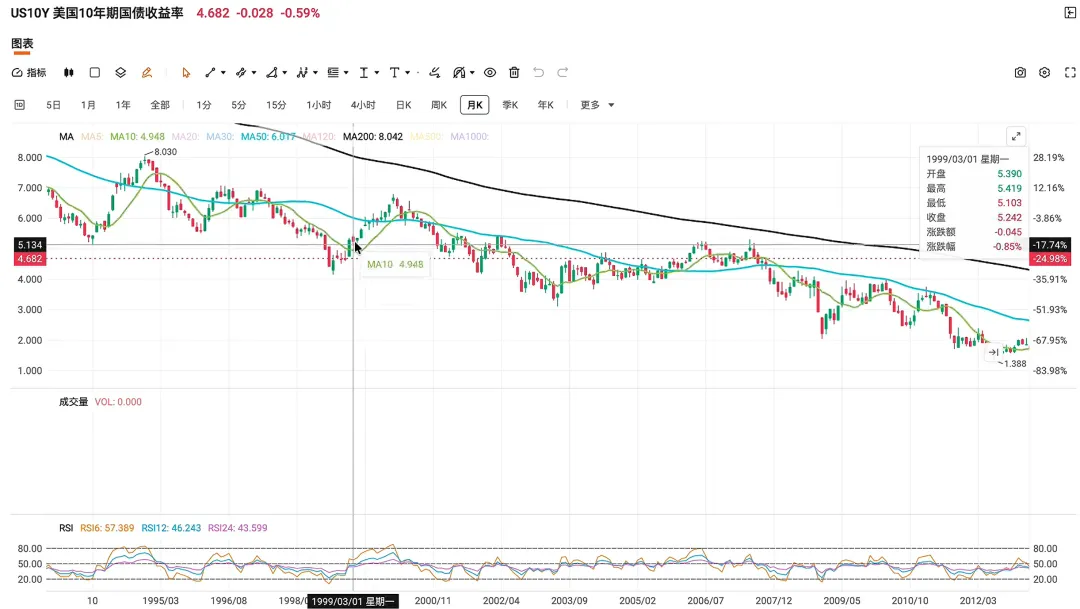
Task: Click the fullscreen corners icon
Action: 1070,72
